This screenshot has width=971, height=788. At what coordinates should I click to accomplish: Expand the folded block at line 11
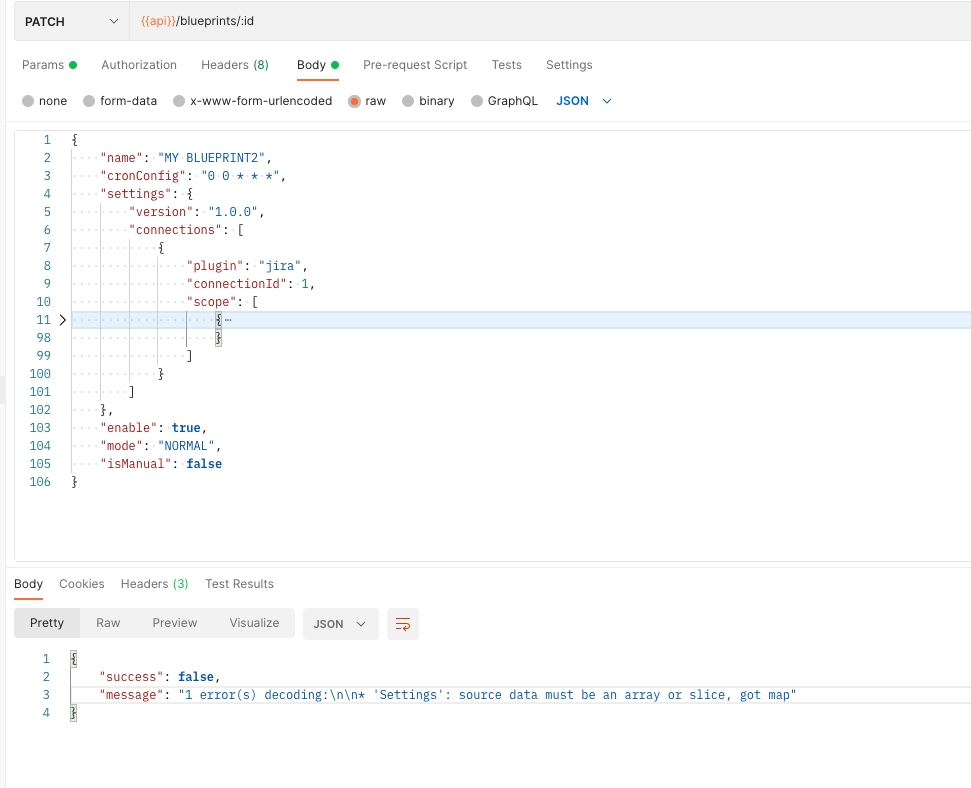pos(63,320)
